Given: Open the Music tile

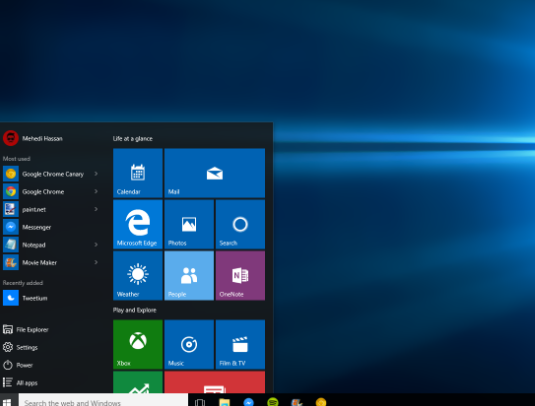Looking at the screenshot, I should 189,344.
